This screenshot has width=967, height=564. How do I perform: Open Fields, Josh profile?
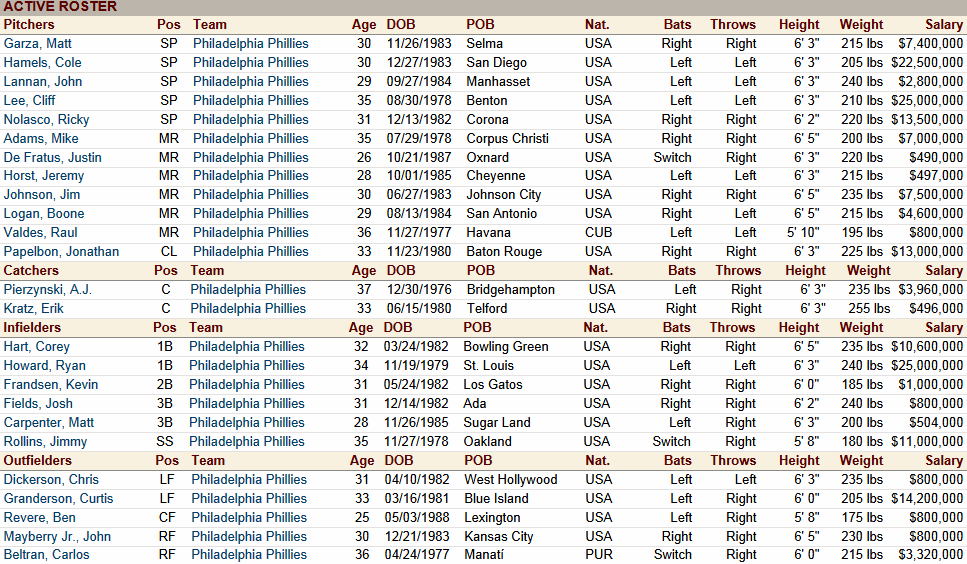pyautogui.click(x=38, y=404)
